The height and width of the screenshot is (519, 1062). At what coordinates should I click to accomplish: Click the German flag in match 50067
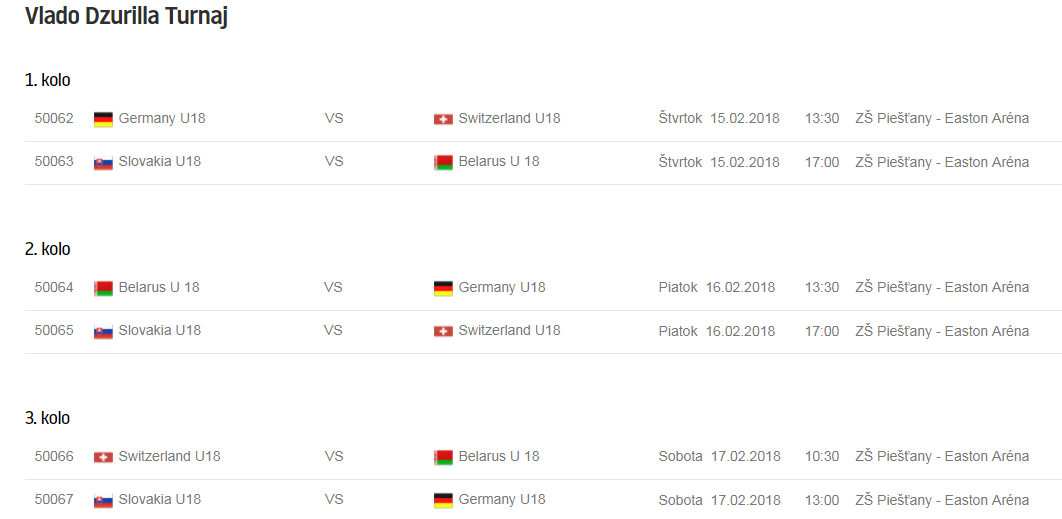coord(443,500)
